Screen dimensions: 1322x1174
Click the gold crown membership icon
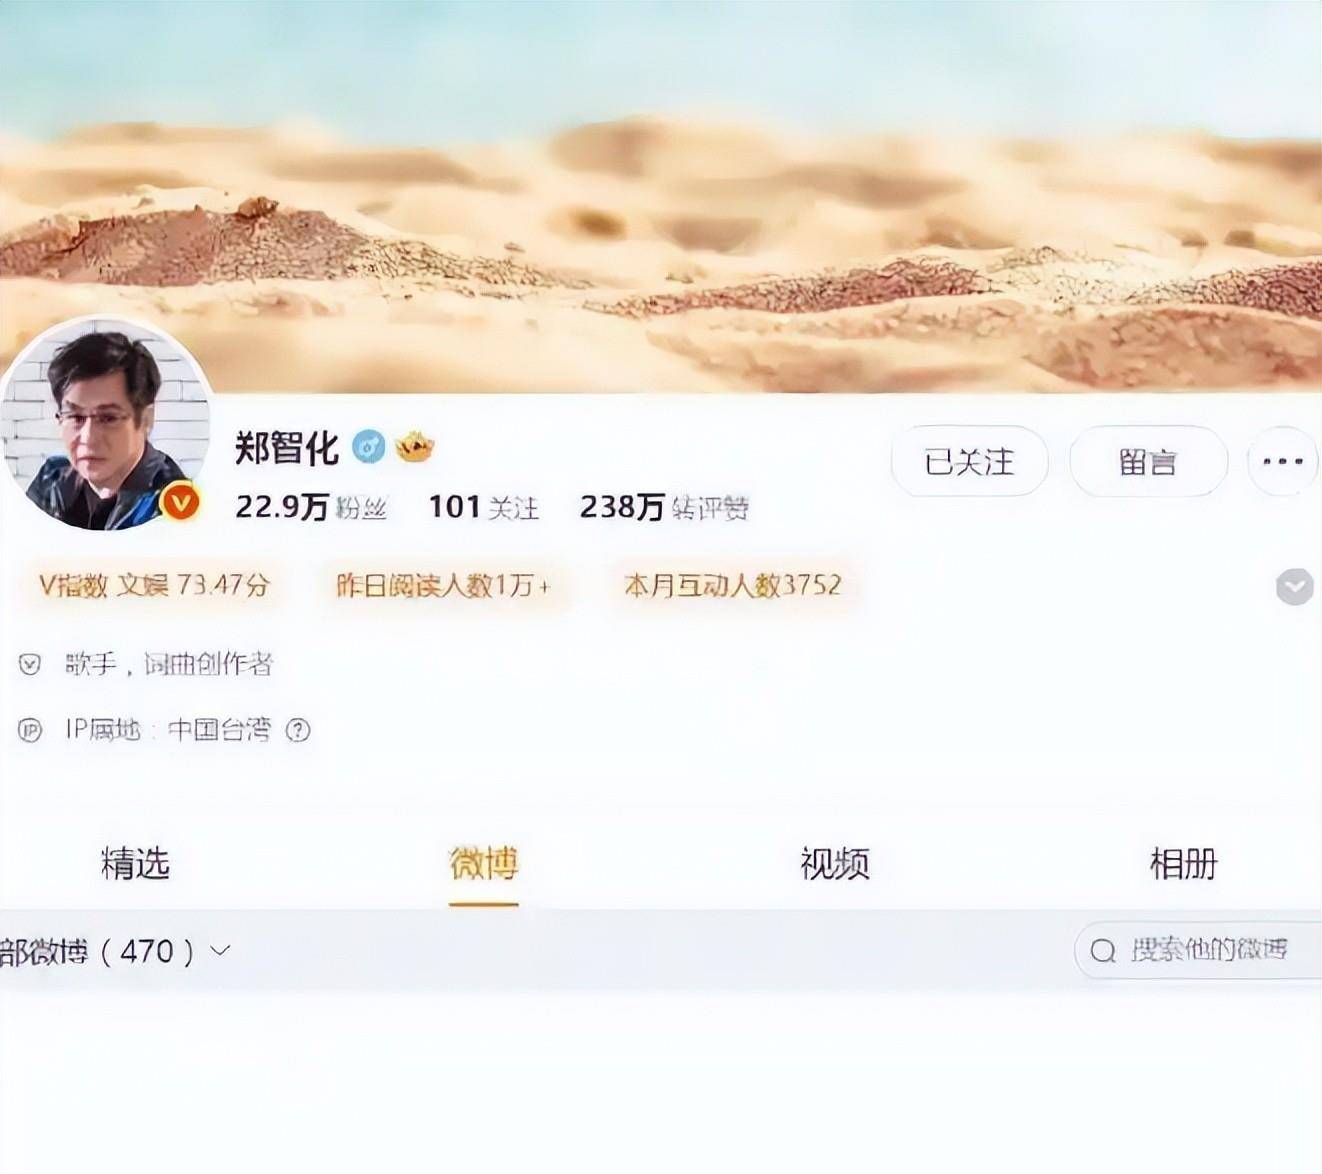pyautogui.click(x=414, y=447)
